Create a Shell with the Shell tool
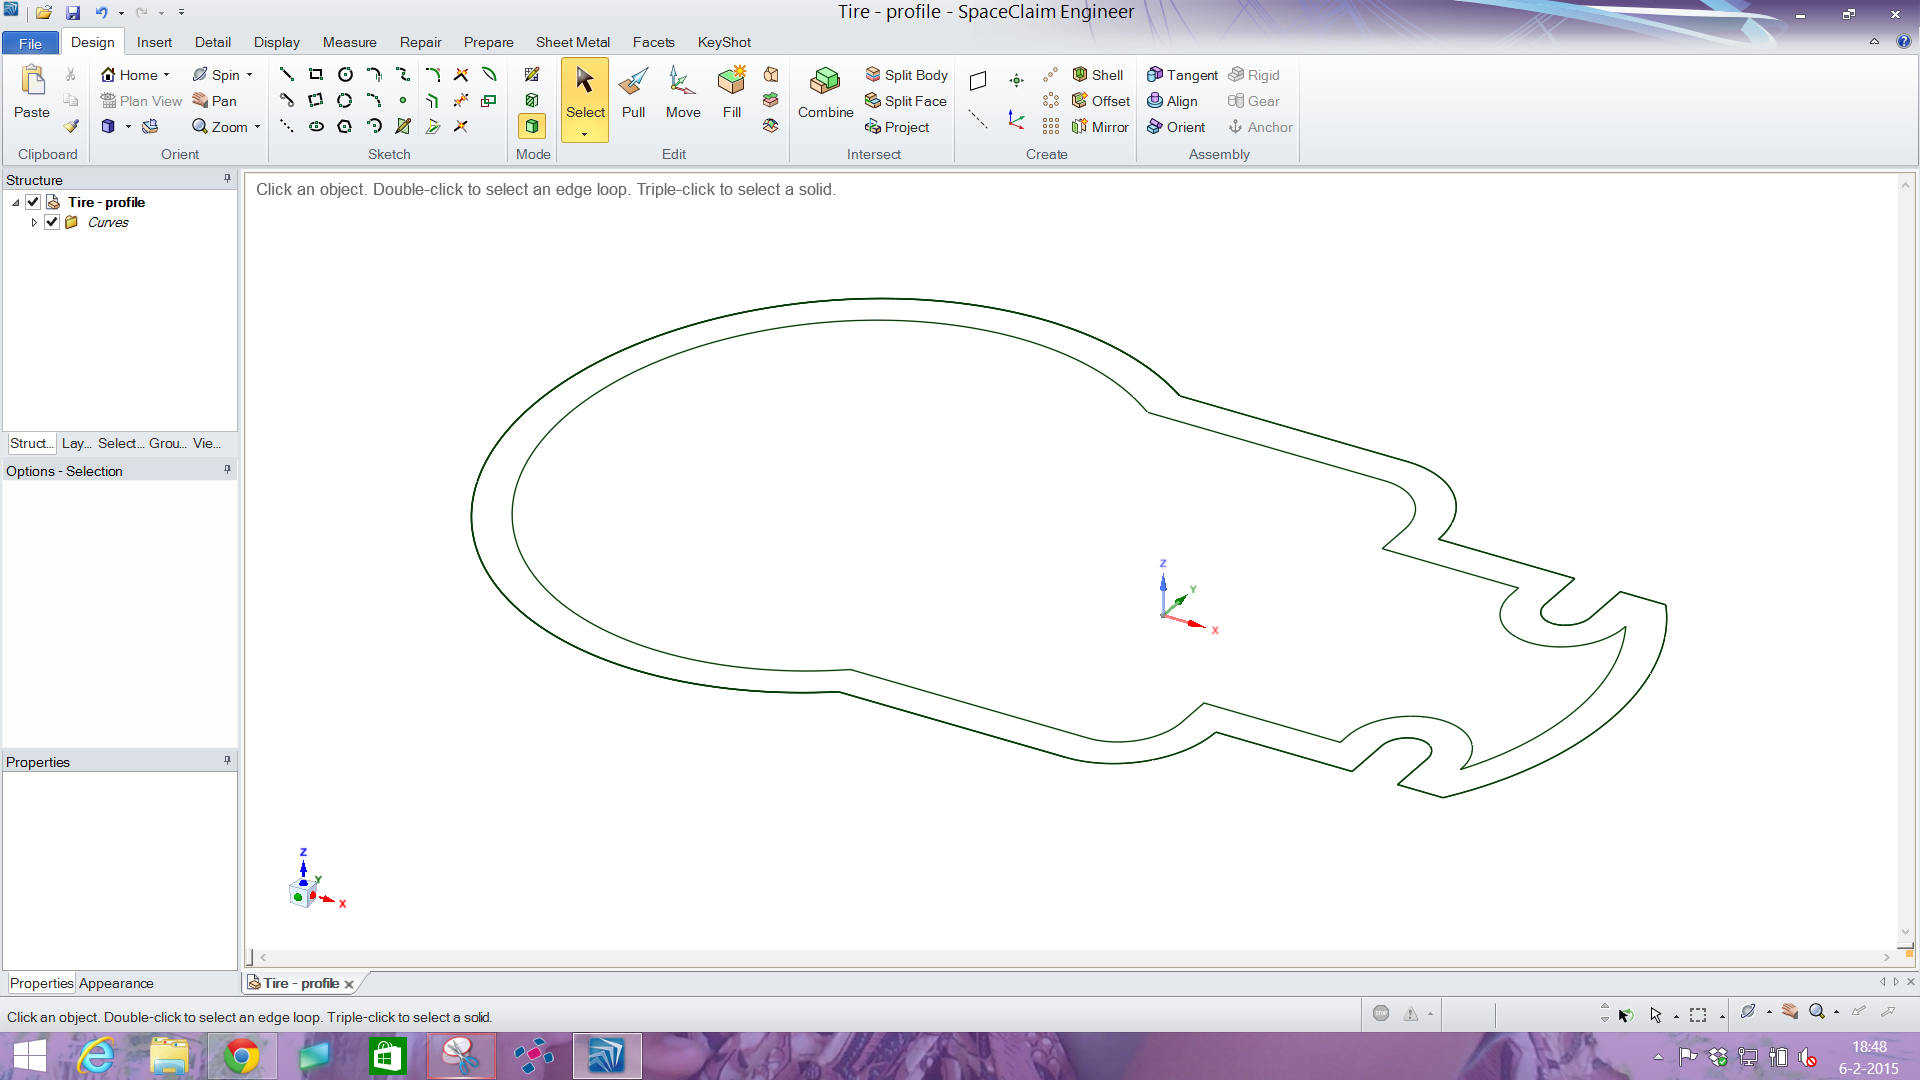This screenshot has height=1080, width=1920. (1097, 75)
